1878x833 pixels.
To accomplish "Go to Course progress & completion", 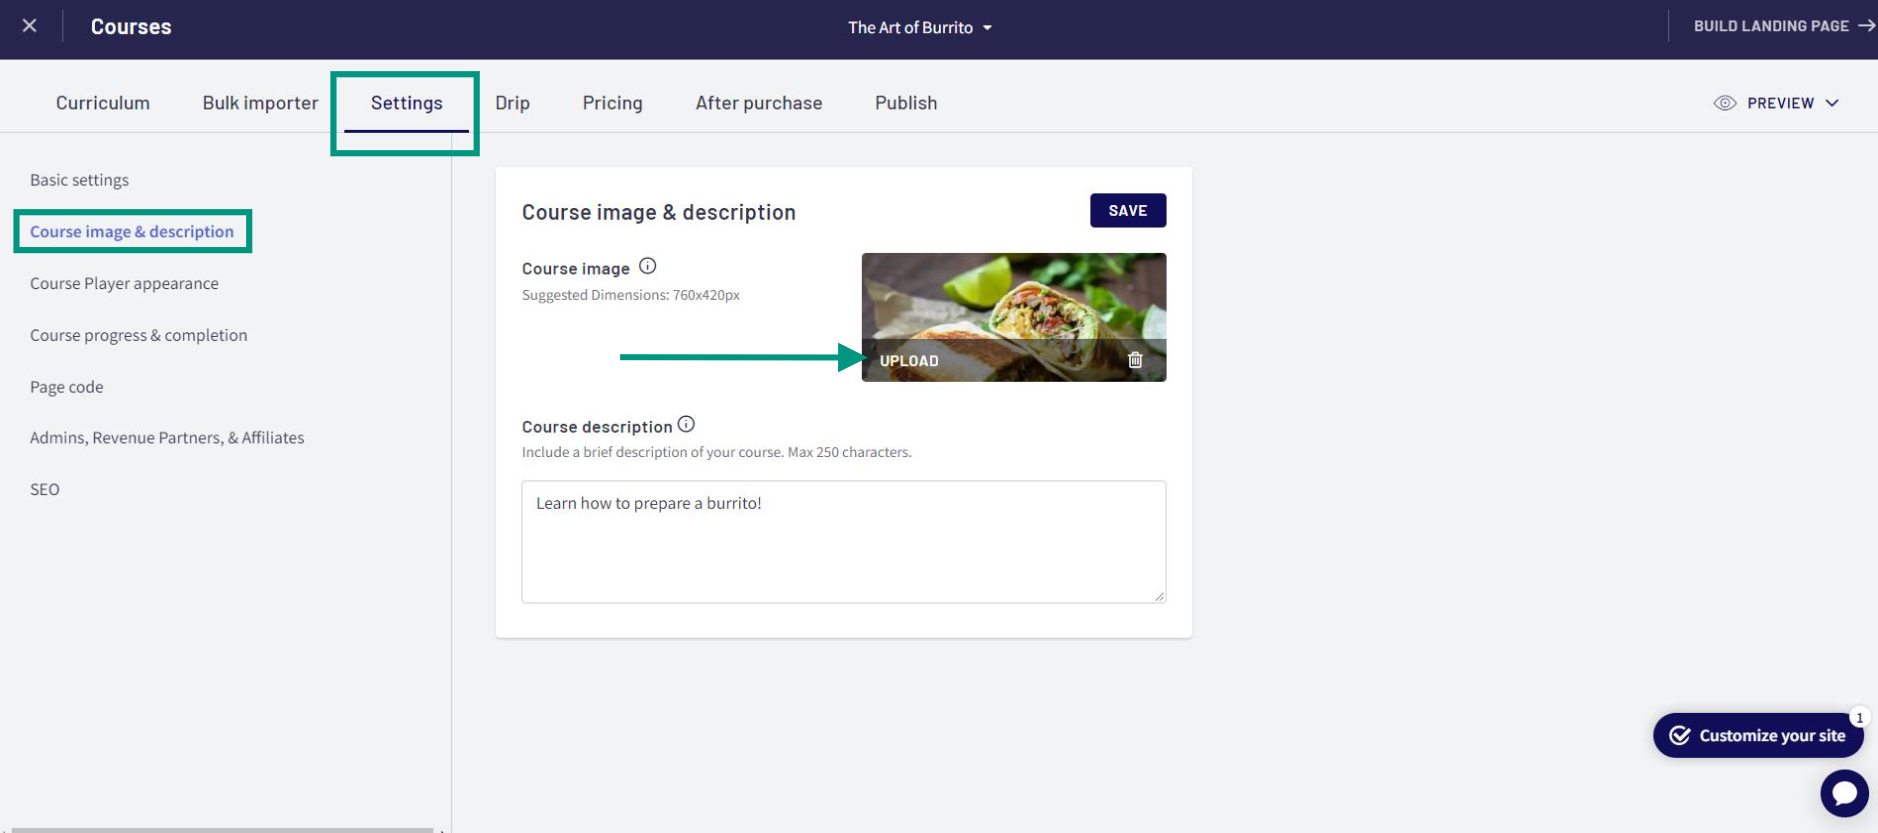I will click(x=139, y=336).
